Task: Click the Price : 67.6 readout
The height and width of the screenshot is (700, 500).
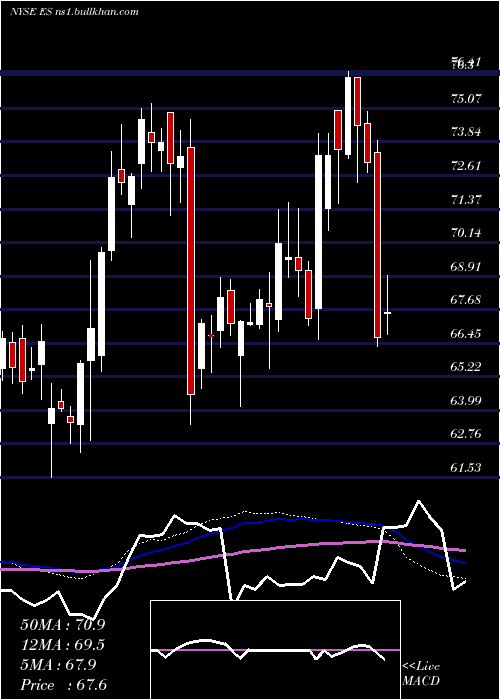Action: click(63, 685)
